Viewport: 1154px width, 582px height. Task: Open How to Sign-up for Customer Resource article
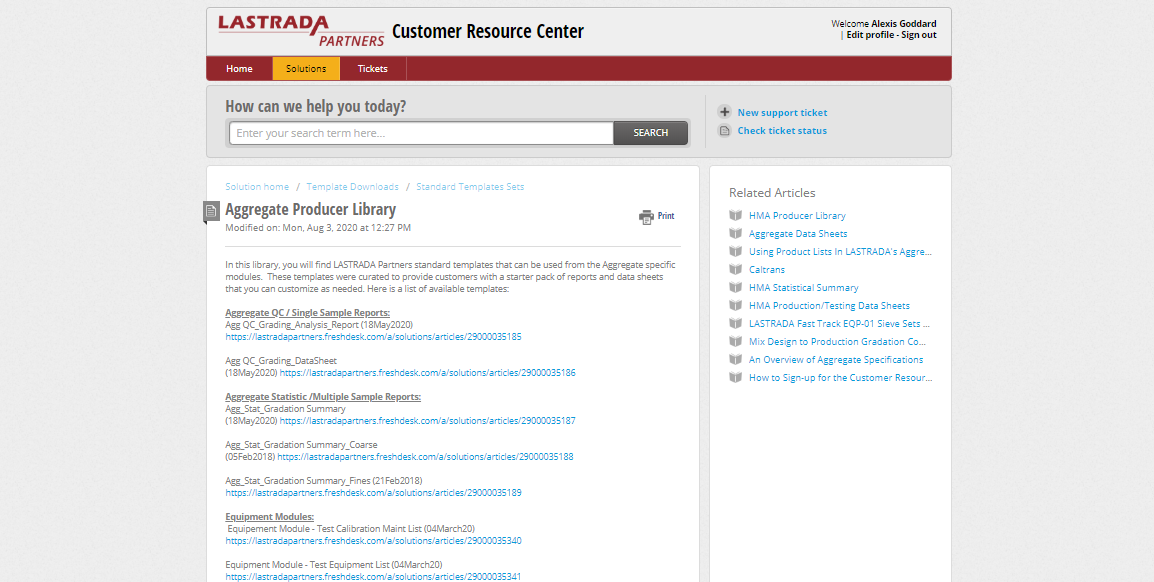840,377
